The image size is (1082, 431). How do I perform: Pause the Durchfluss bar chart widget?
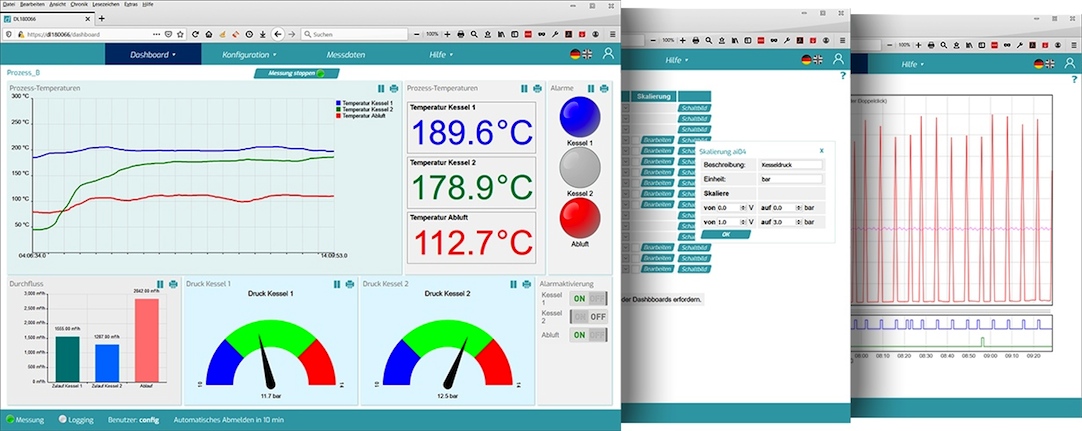coord(160,284)
